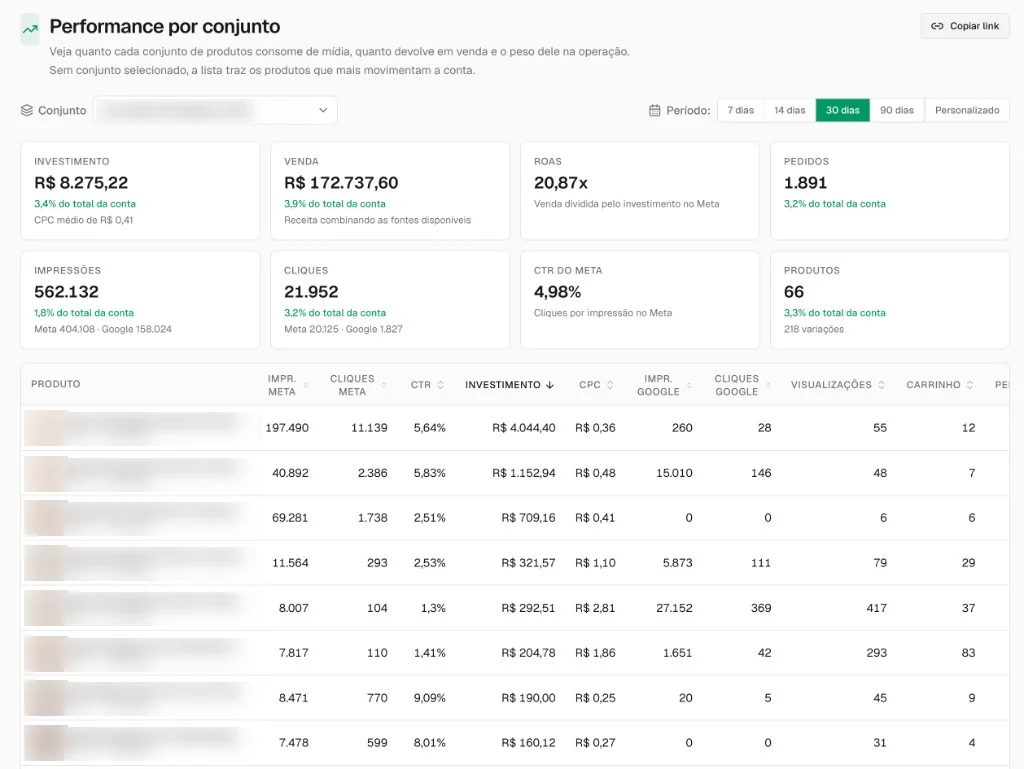Screen dimensions: 1024x769
Task: Click the investment cell R$ 204,78
Action: [x=528, y=653]
